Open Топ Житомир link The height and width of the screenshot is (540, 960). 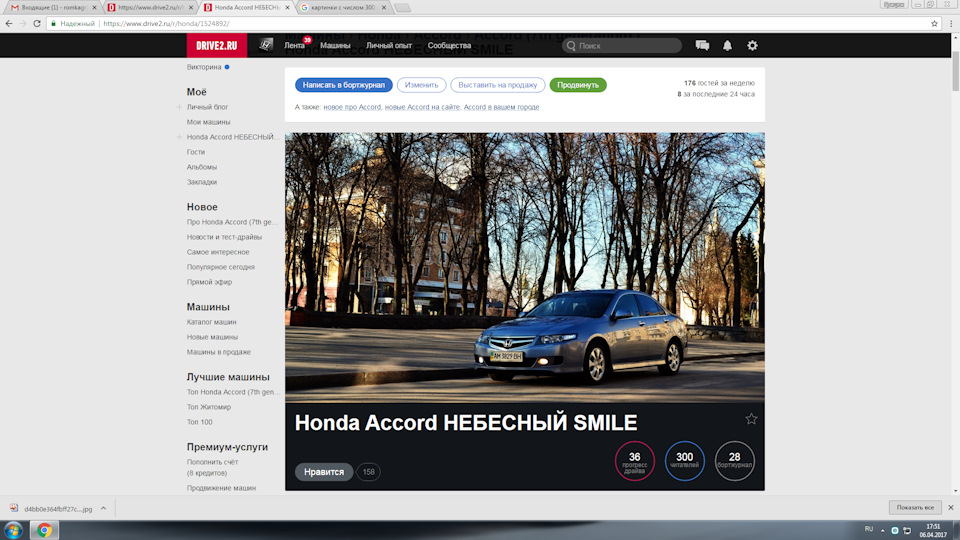point(209,407)
